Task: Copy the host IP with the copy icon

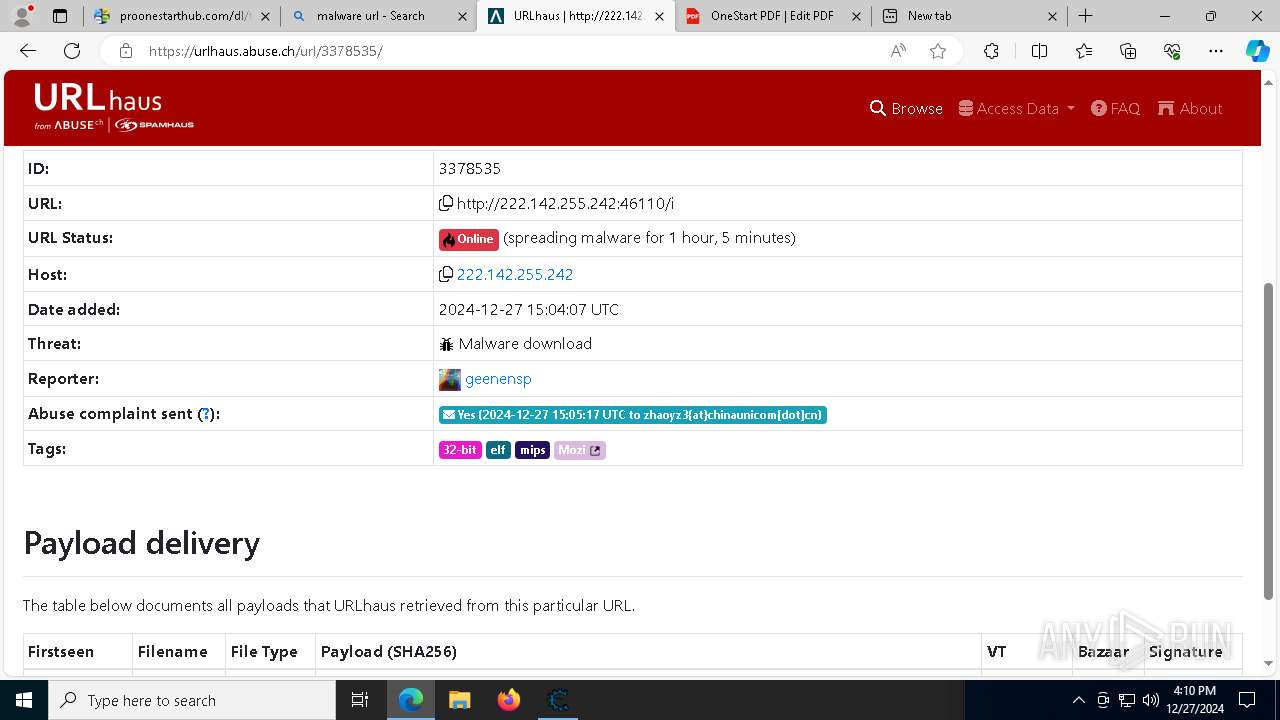Action: (x=446, y=274)
